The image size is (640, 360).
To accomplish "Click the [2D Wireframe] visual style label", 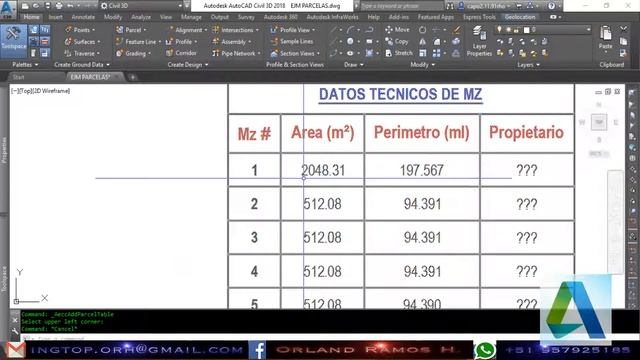I will click(x=51, y=91).
